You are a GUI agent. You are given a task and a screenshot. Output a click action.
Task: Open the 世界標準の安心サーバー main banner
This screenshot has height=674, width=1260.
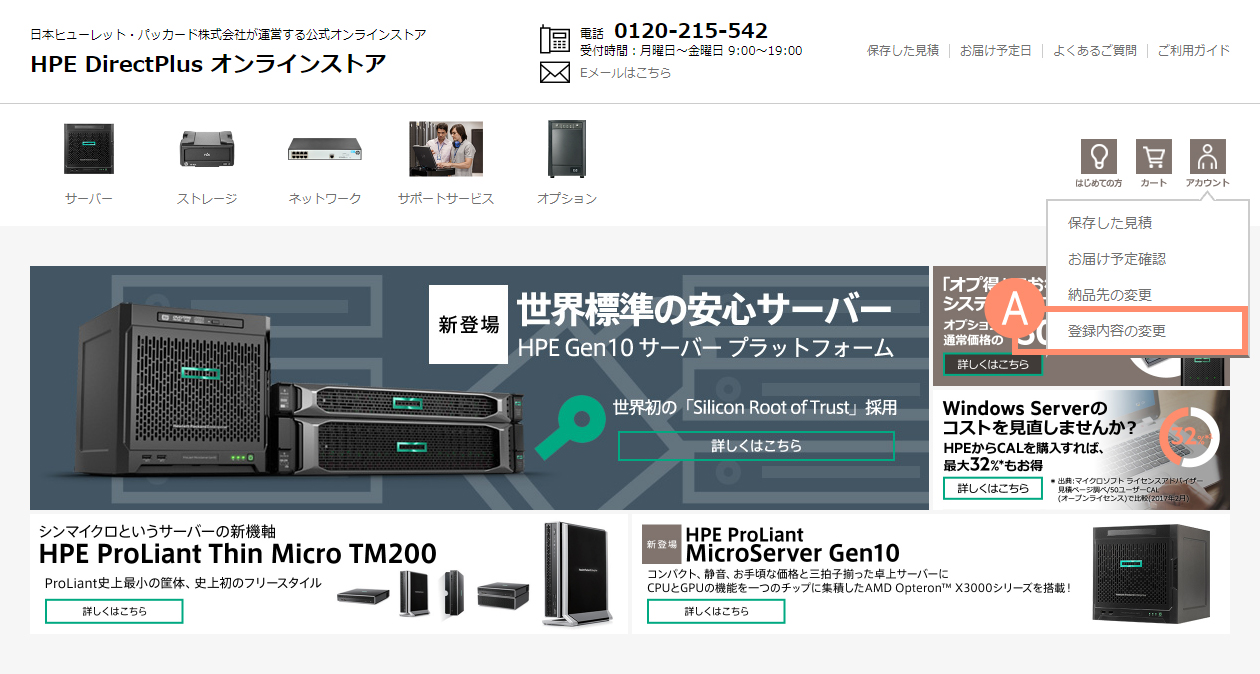(x=480, y=388)
